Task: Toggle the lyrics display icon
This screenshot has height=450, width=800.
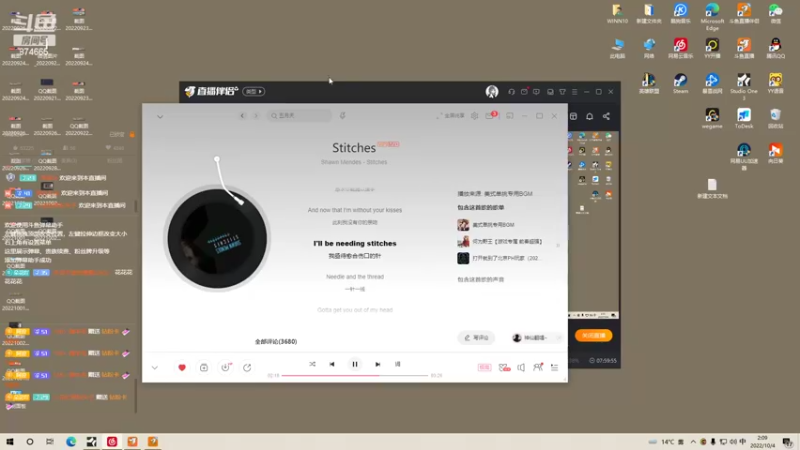Action: [x=397, y=364]
